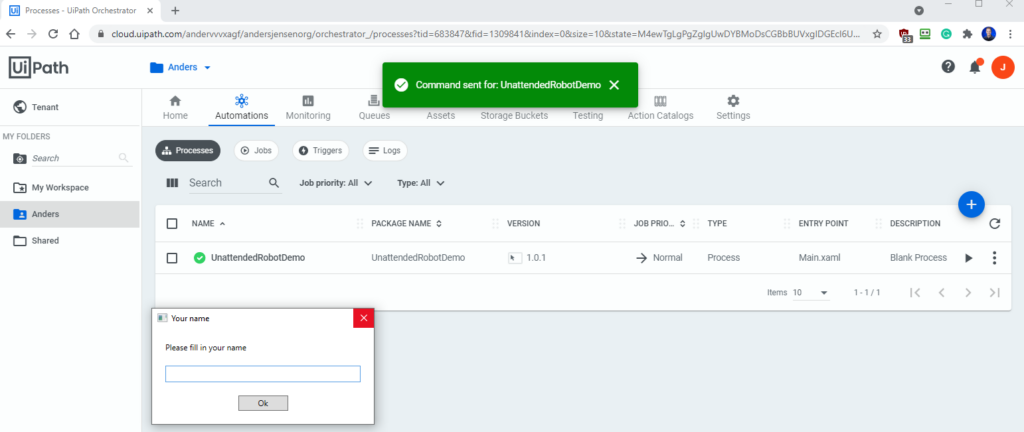Click the 1.0.1 version cell

pyautogui.click(x=536, y=258)
